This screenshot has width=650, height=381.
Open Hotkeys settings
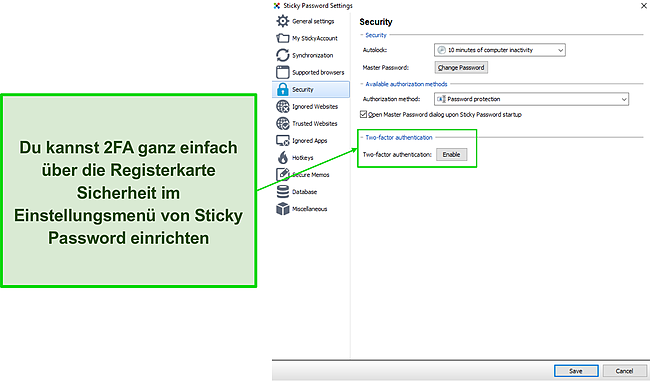point(303,158)
